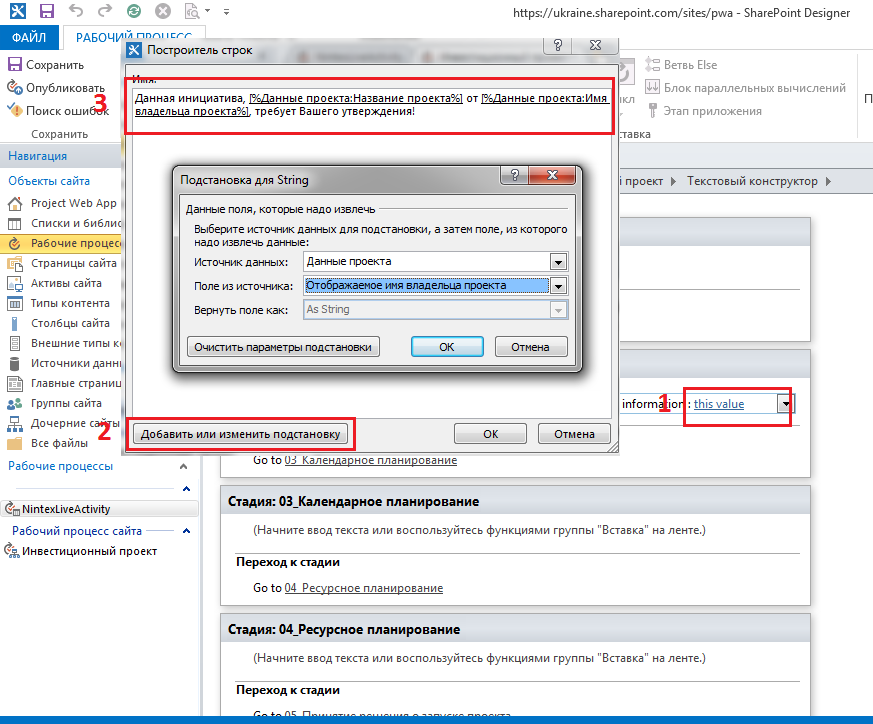Screen dimensions: 873x724
Task: Click the Все файлы folder icon
Action: [15, 444]
